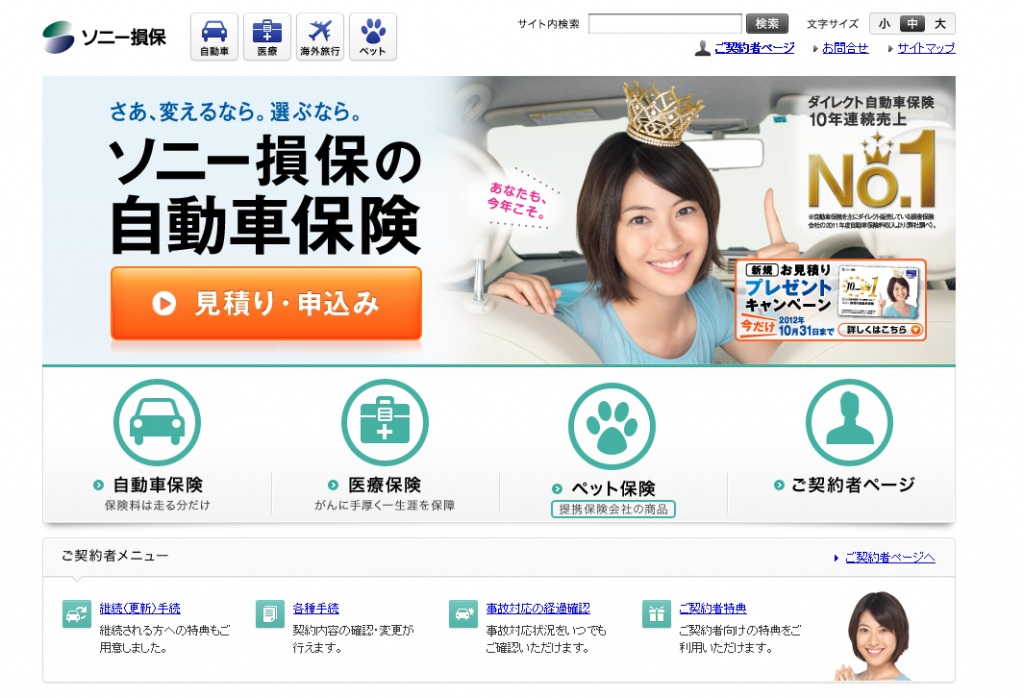Open 事故対応の経過確認 link
The height and width of the screenshot is (698, 1024).
538,609
